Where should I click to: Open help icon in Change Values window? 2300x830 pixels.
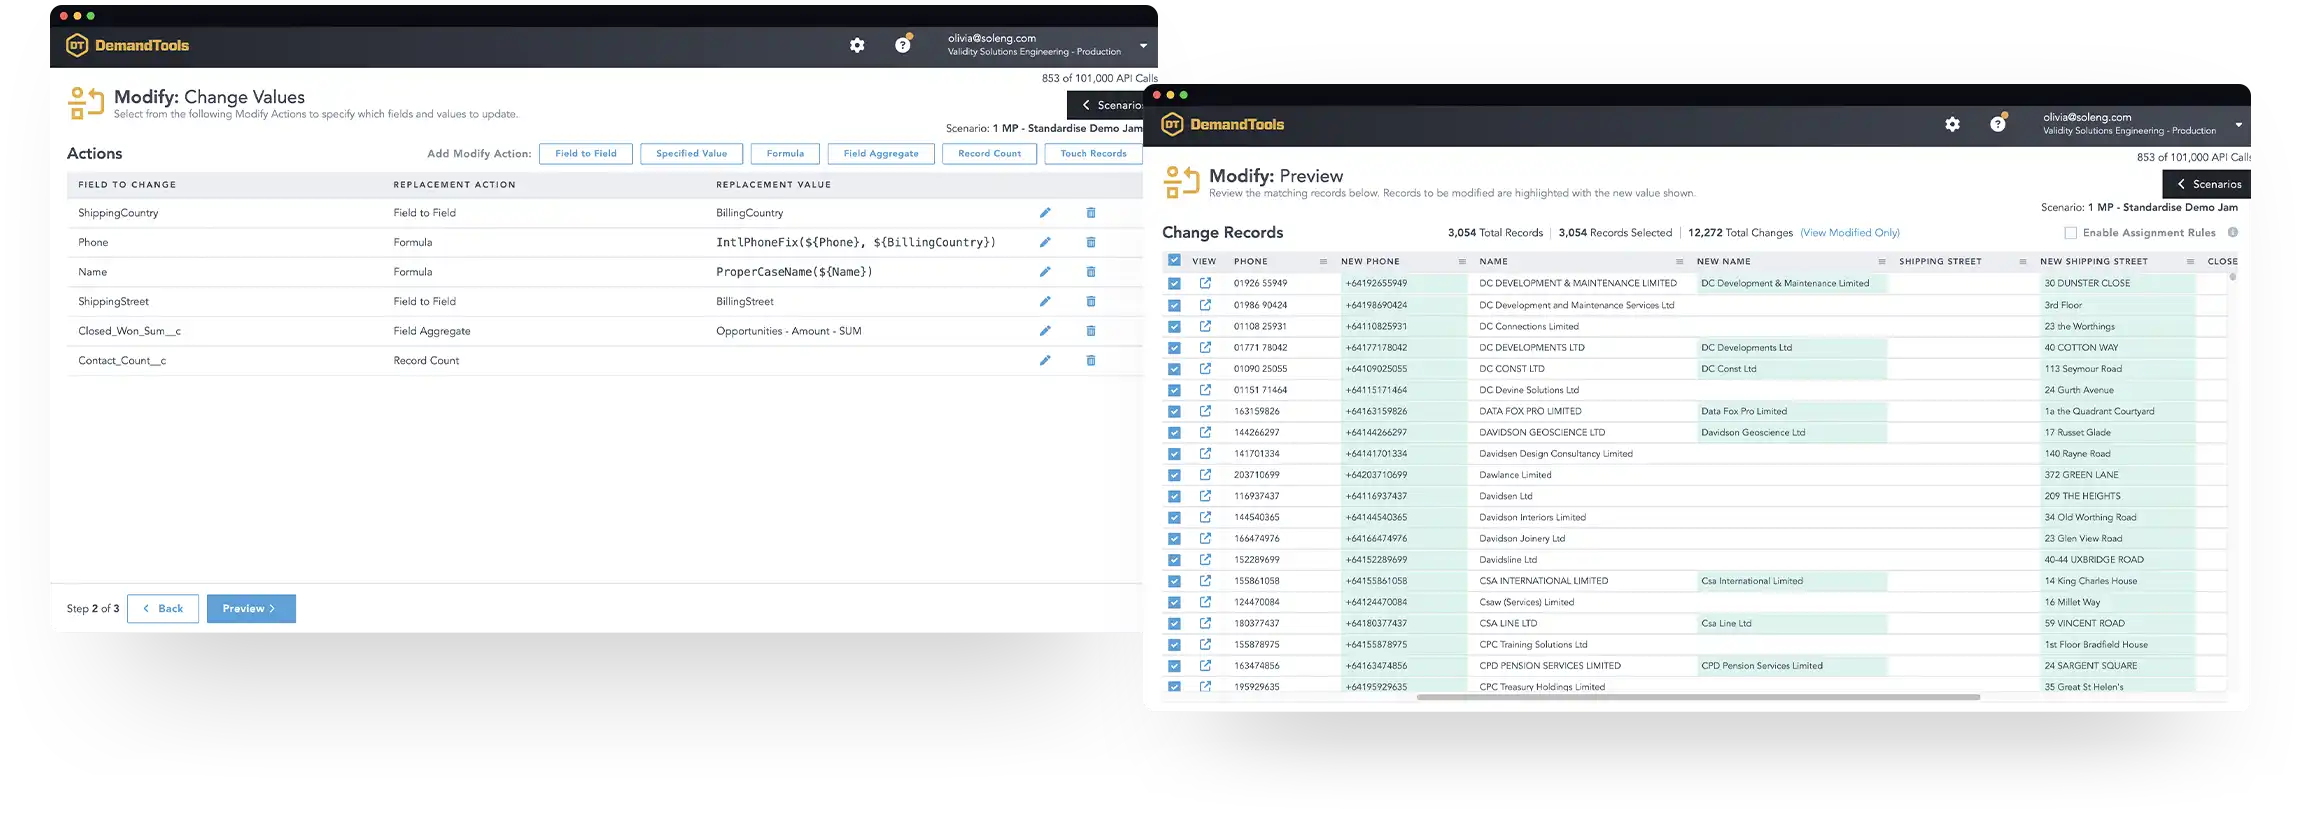[903, 45]
